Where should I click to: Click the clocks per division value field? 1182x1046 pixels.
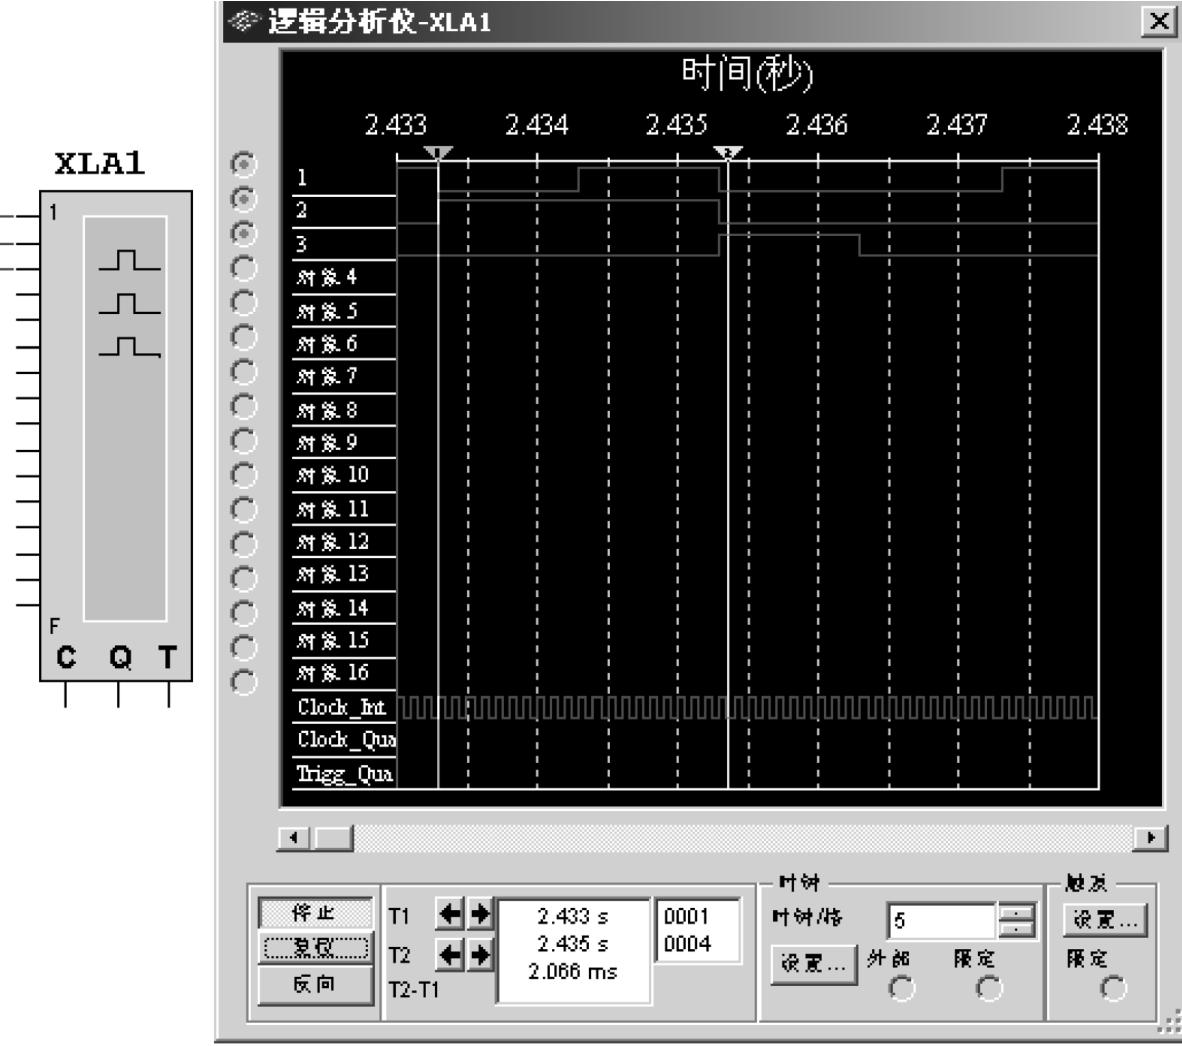point(941,920)
